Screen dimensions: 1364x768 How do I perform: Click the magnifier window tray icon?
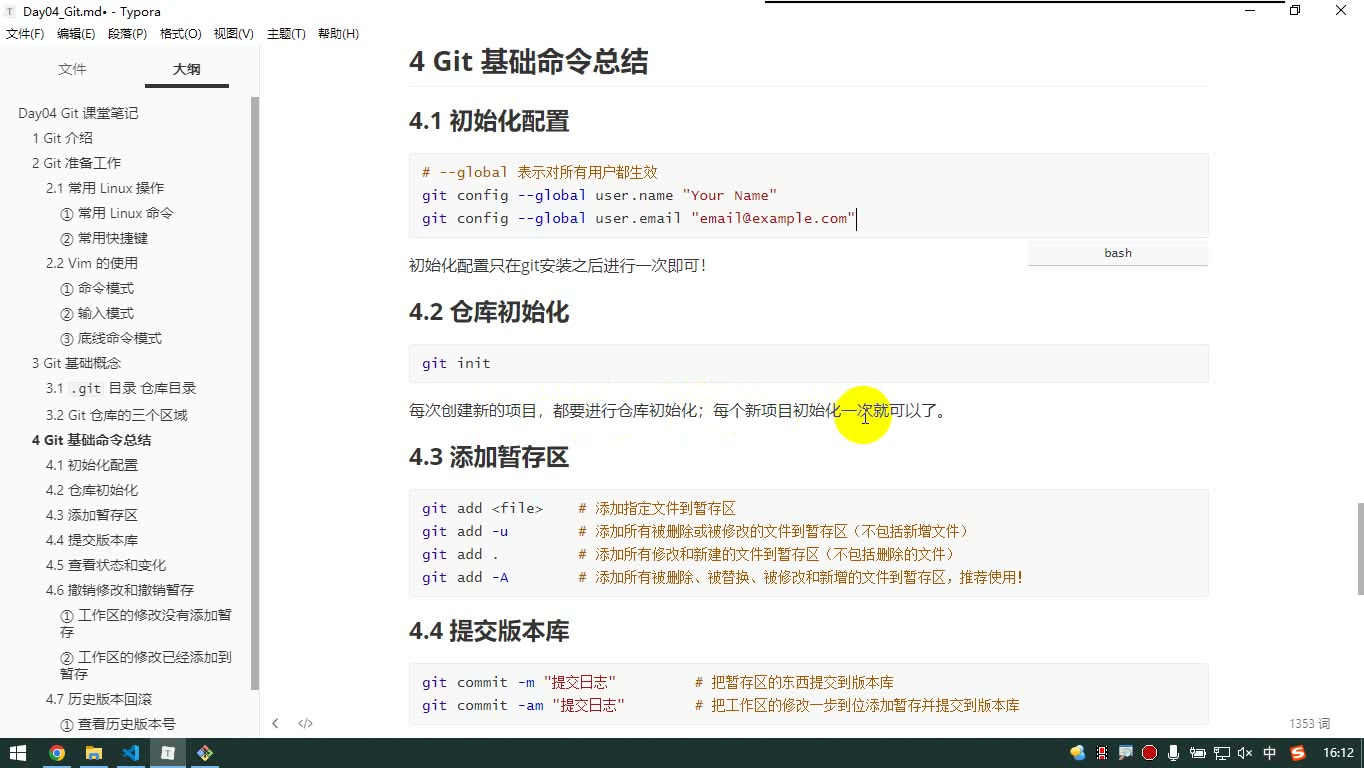click(x=1126, y=753)
